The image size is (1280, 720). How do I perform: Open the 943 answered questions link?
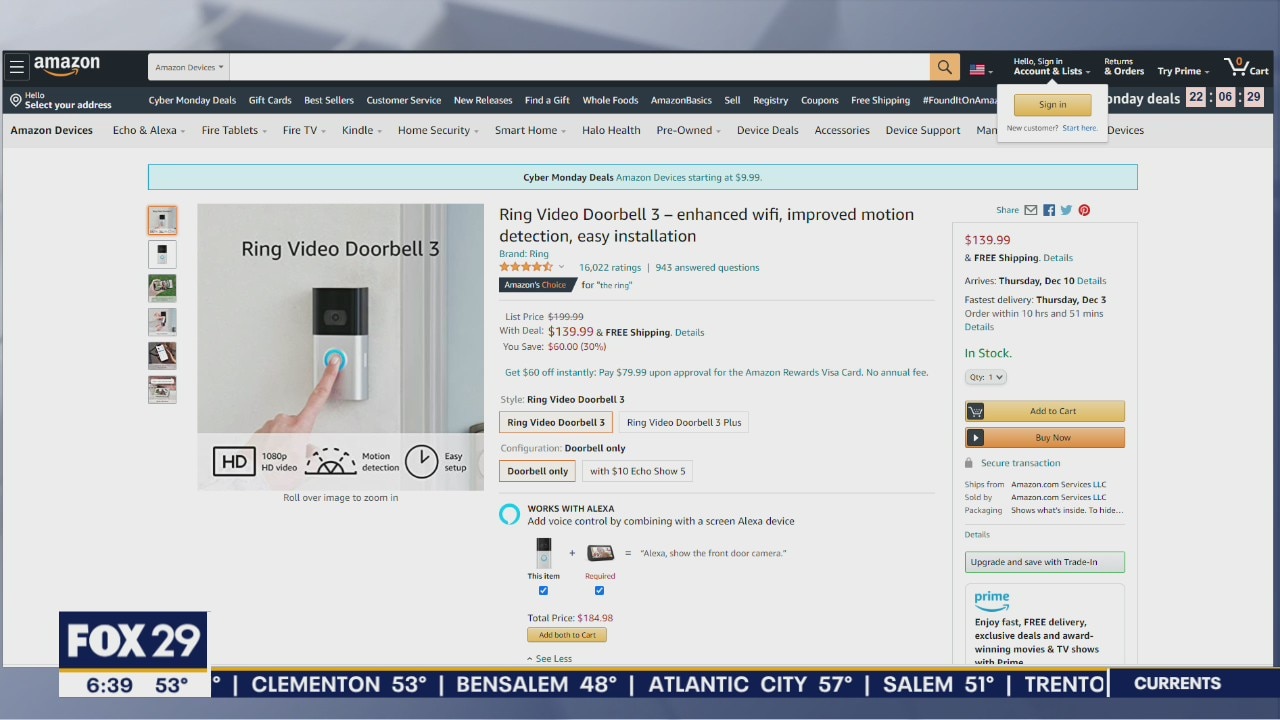(x=707, y=268)
